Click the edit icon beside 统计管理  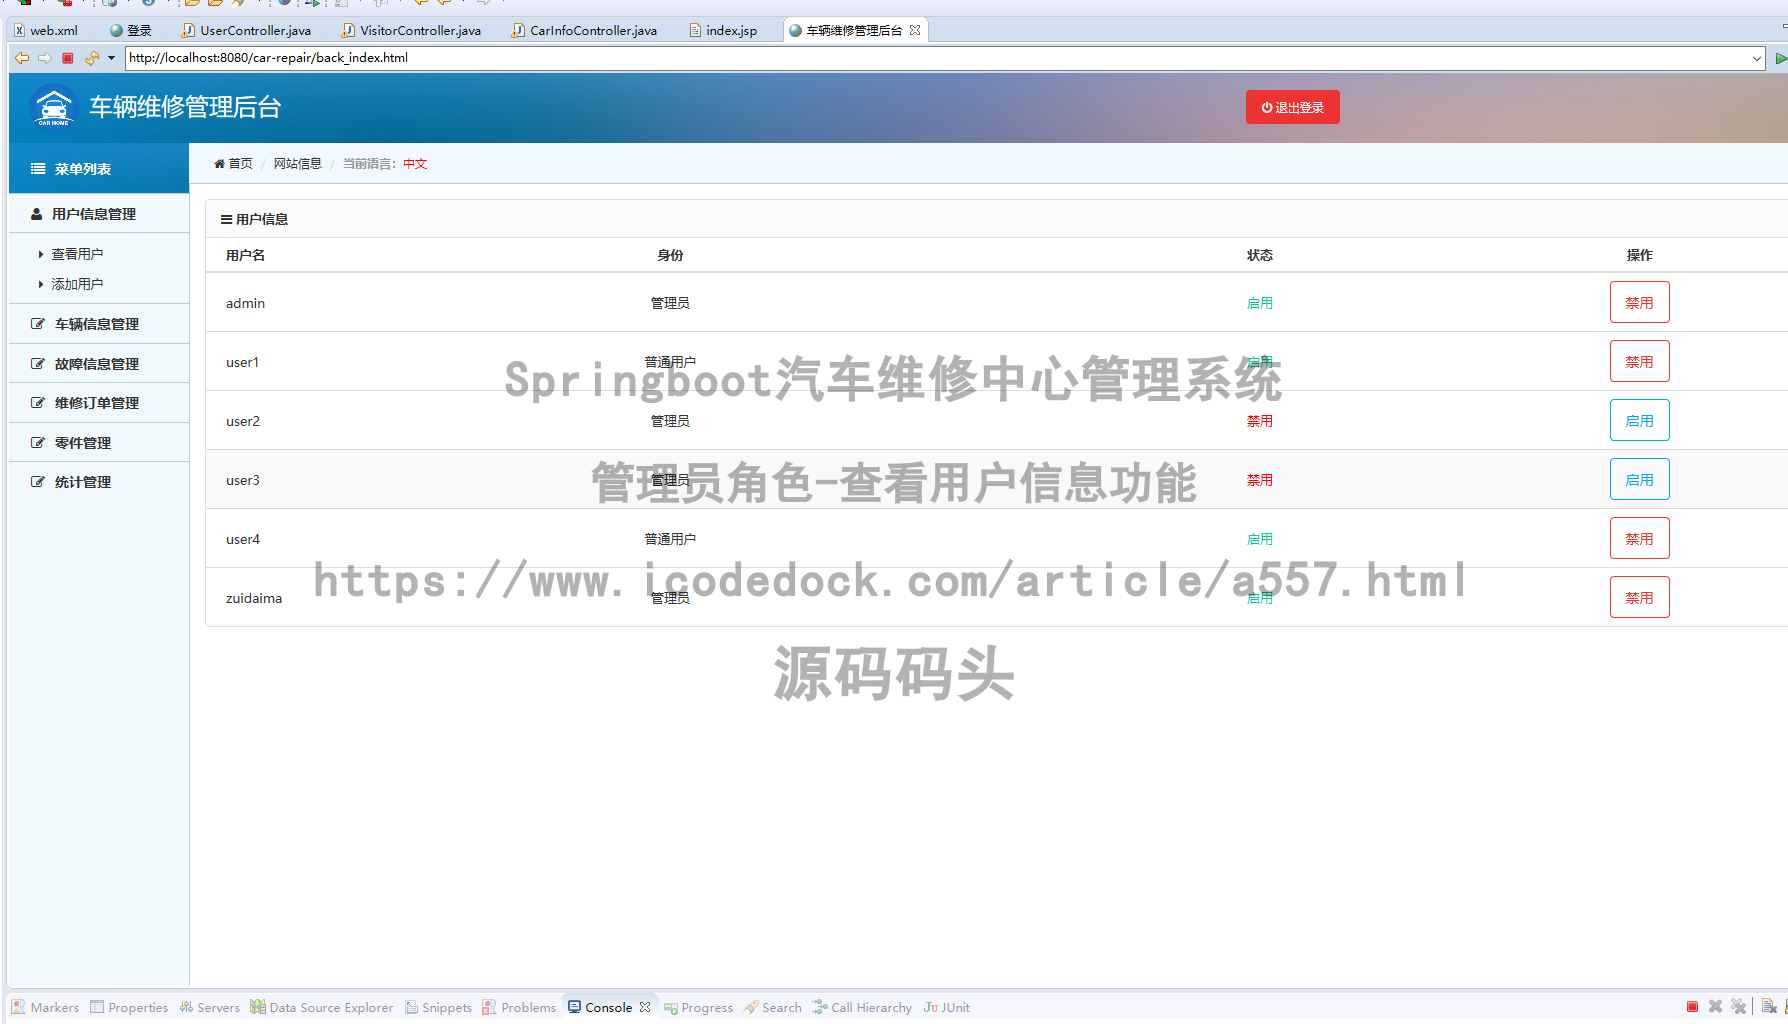36,481
